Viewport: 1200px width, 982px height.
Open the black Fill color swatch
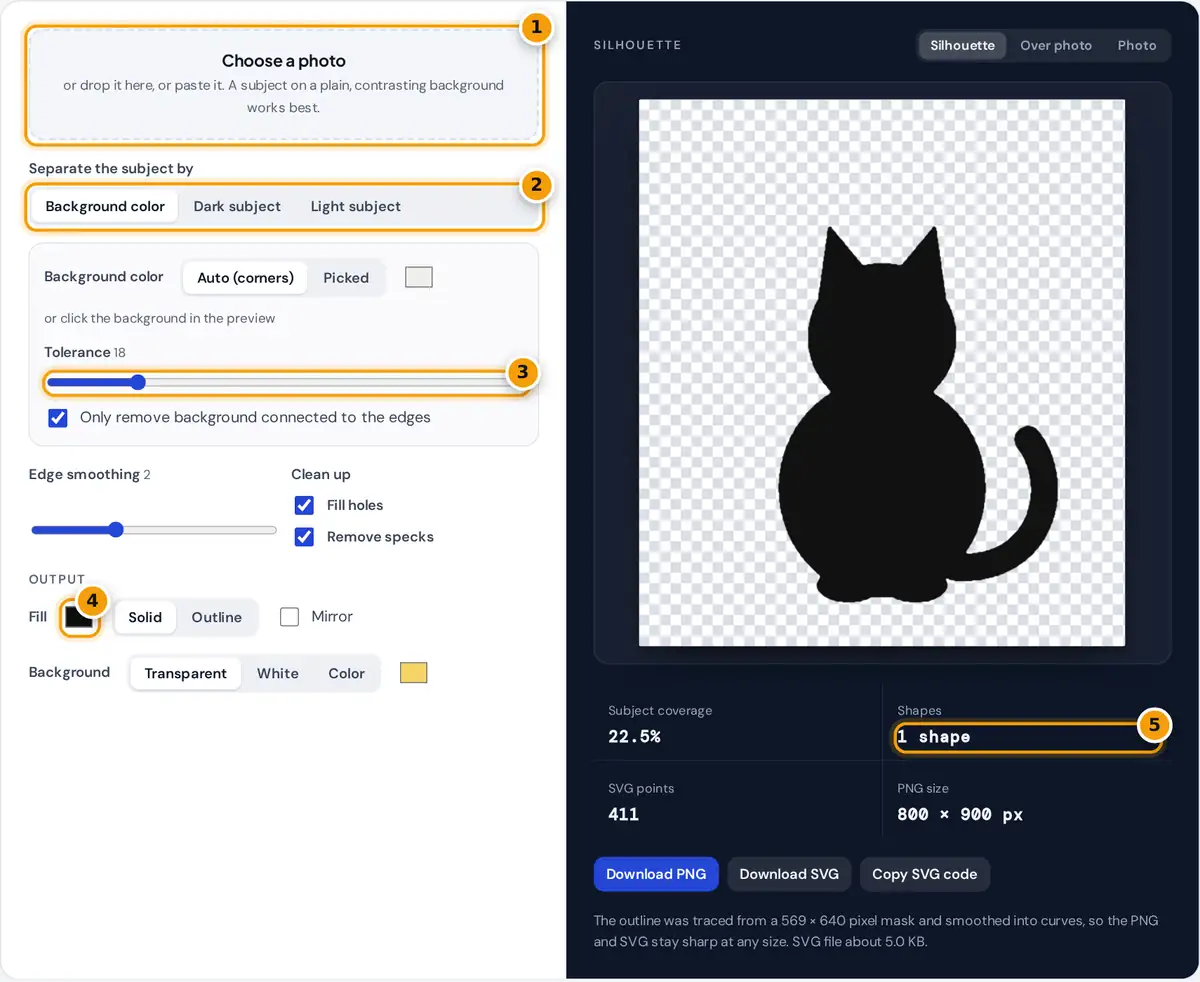pos(79,617)
